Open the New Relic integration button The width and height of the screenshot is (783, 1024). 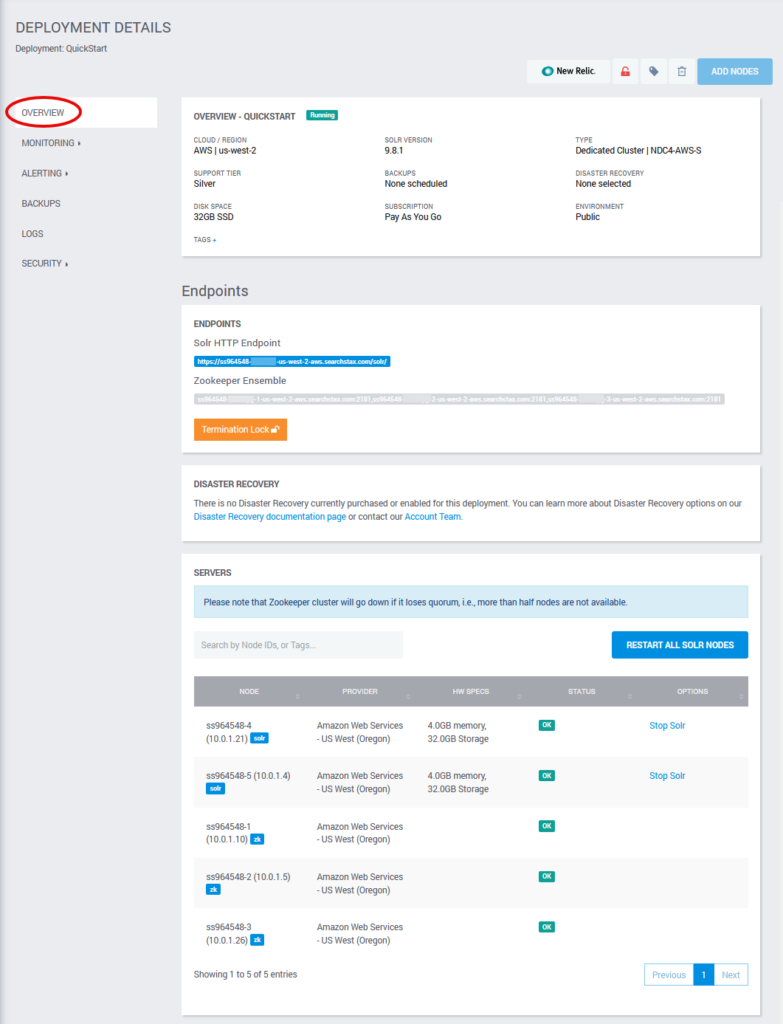click(x=568, y=71)
